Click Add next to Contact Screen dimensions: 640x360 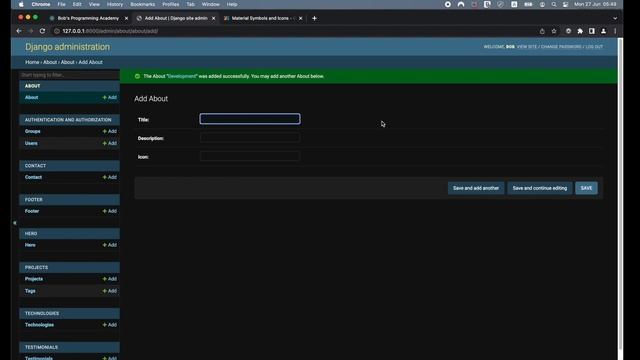(110, 178)
